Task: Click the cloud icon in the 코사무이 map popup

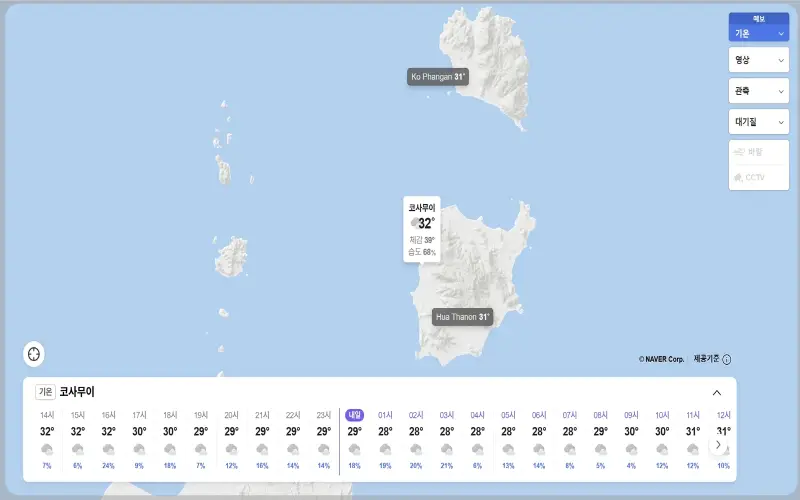Action: click(415, 223)
